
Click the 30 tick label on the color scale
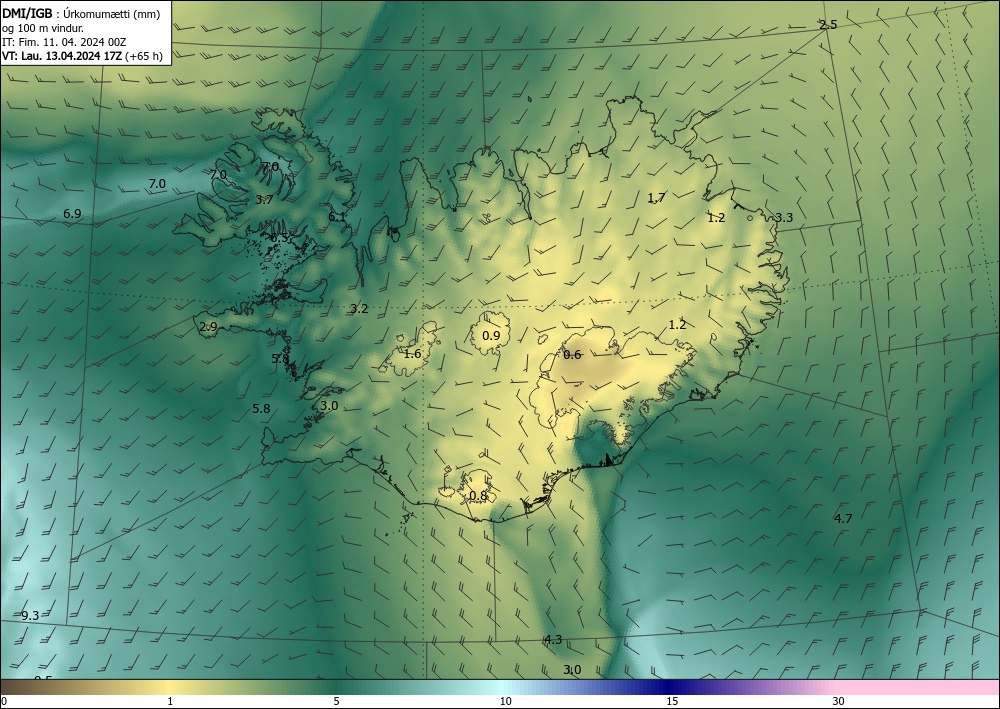tap(839, 701)
